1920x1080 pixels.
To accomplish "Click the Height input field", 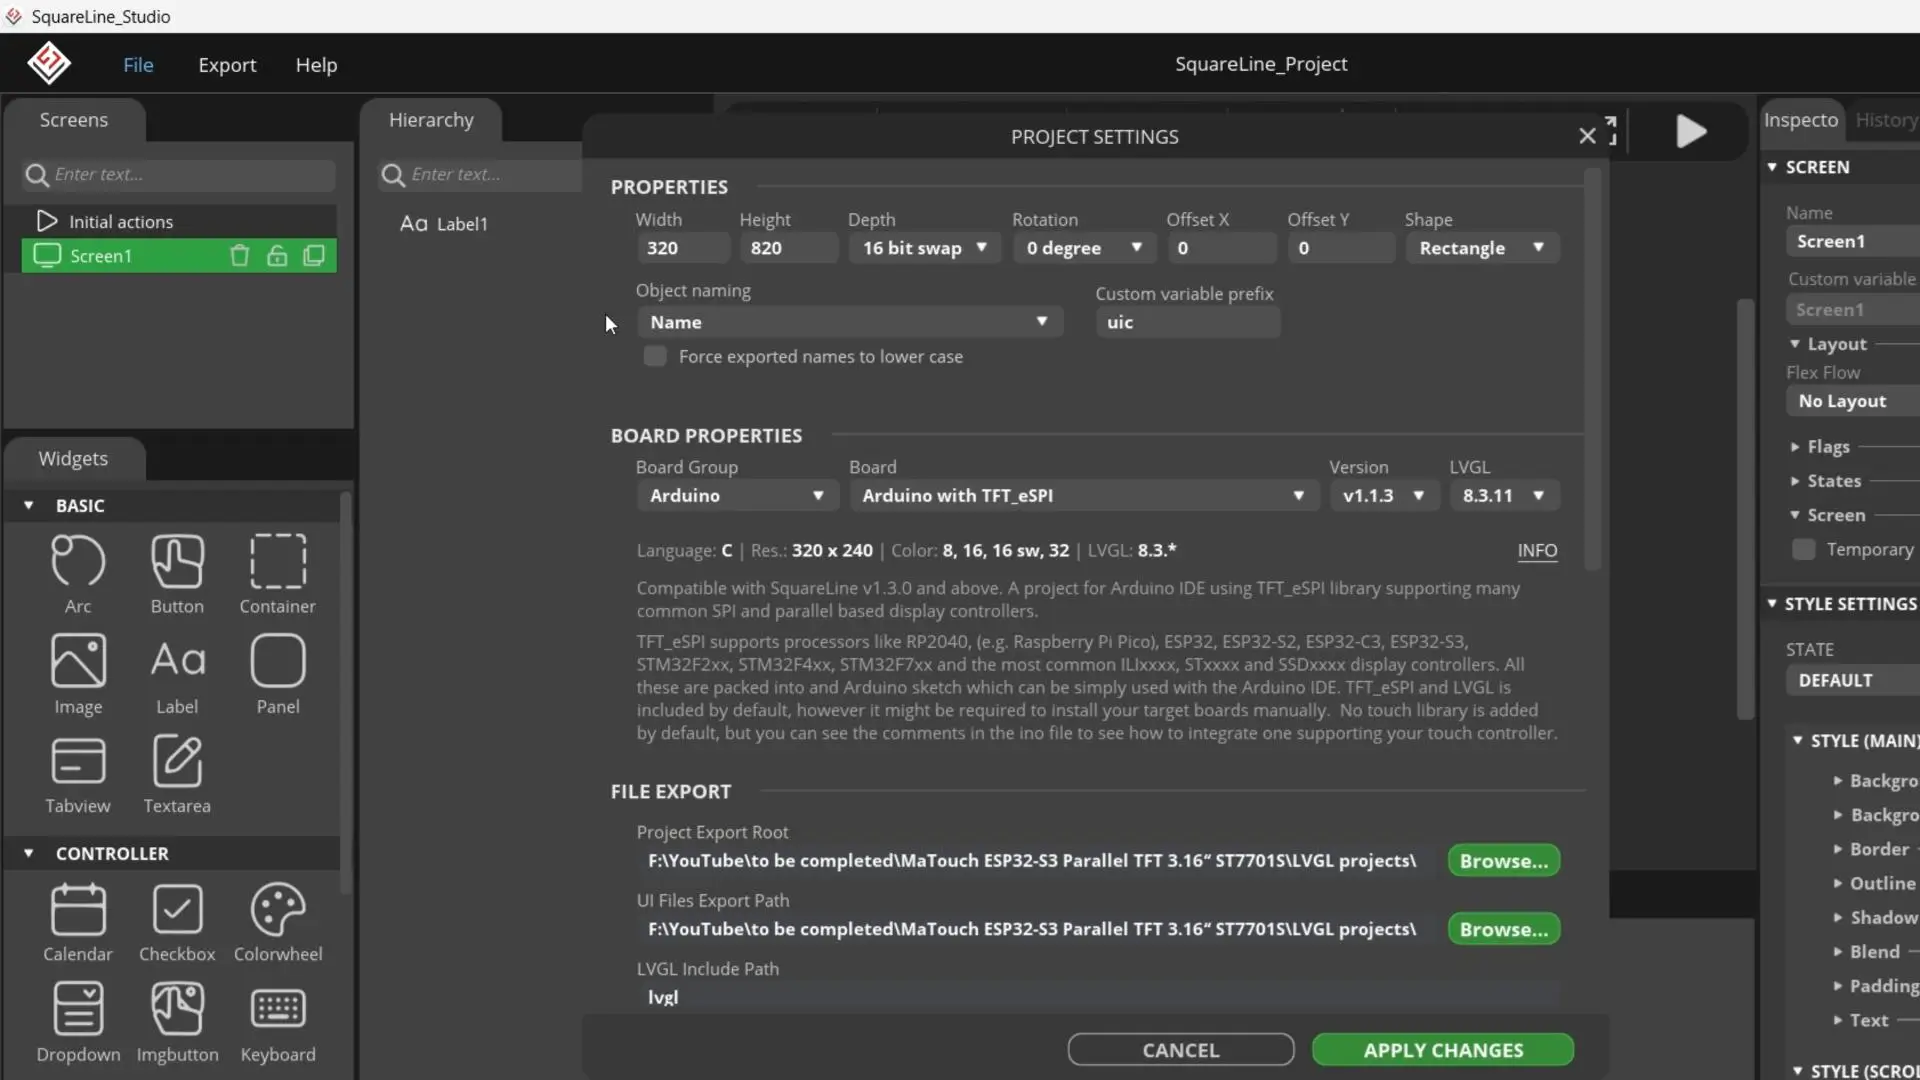I will tap(788, 248).
